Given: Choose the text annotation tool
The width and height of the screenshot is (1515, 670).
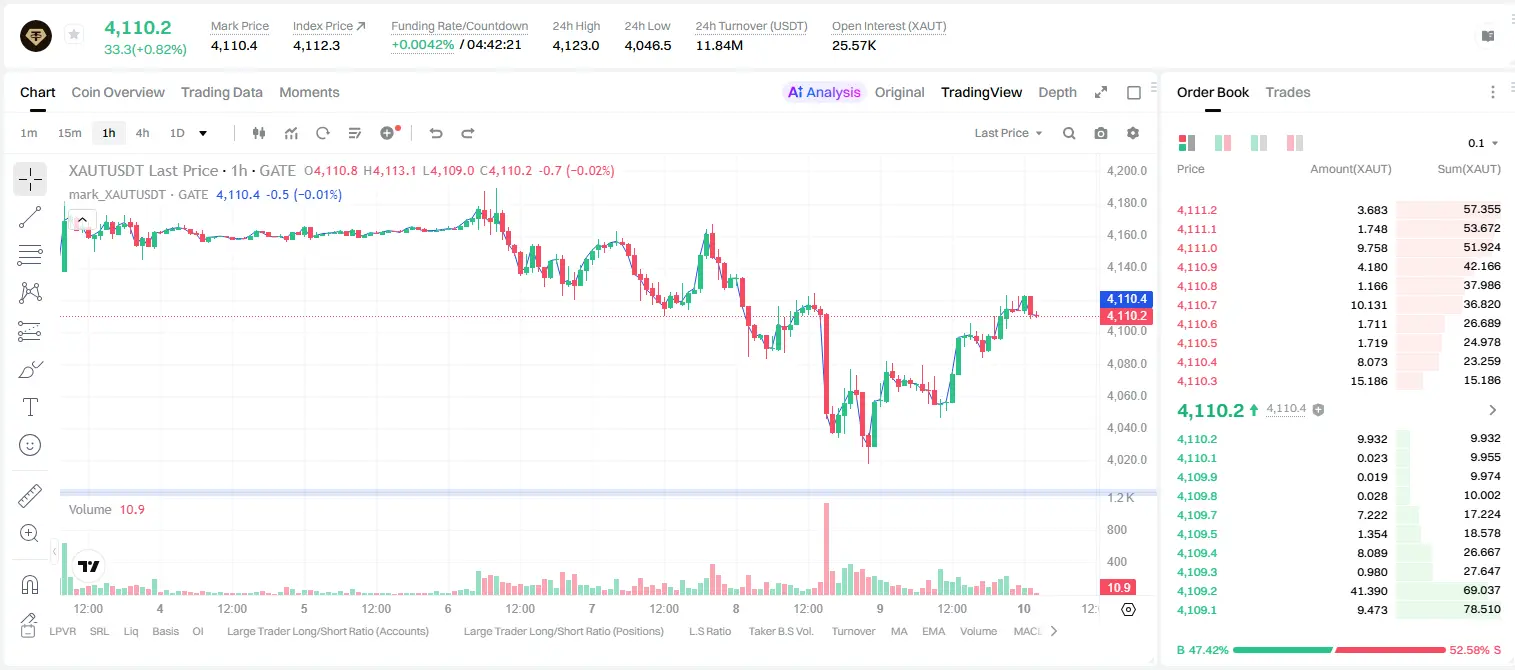Looking at the screenshot, I should [x=30, y=407].
